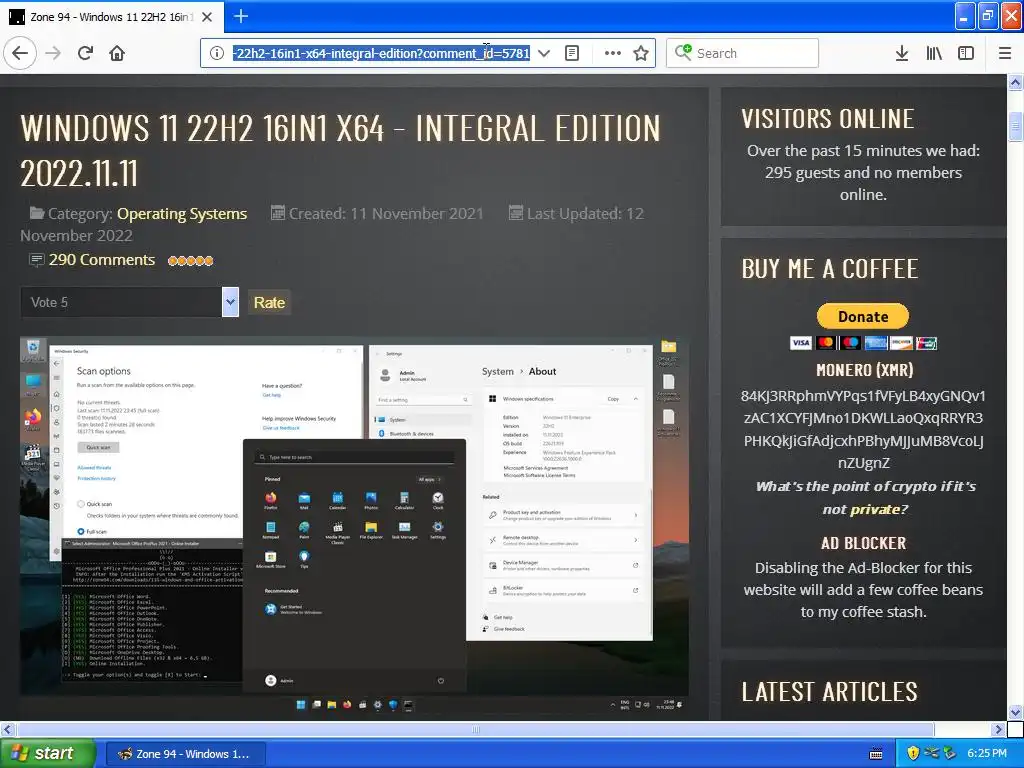Image resolution: width=1024 pixels, height=768 pixels.
Task: Click the horizontal scrollbar left arrow
Action: pyautogui.click(x=7, y=729)
